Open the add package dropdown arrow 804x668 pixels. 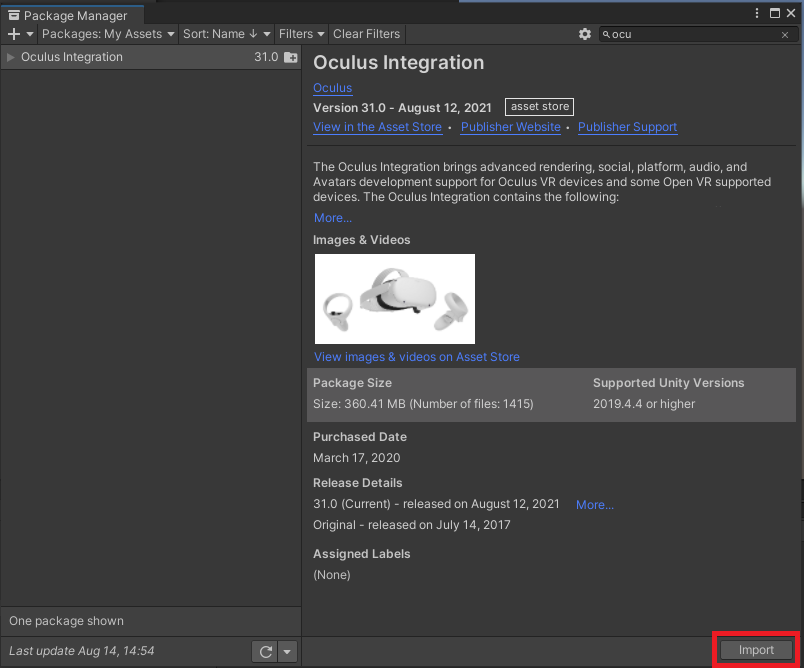point(30,34)
